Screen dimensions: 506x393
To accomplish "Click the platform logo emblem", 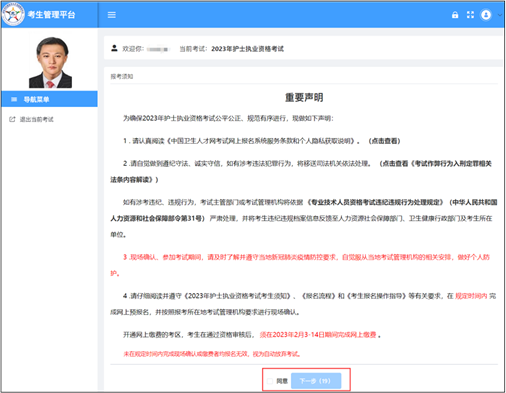I will pos(13,14).
